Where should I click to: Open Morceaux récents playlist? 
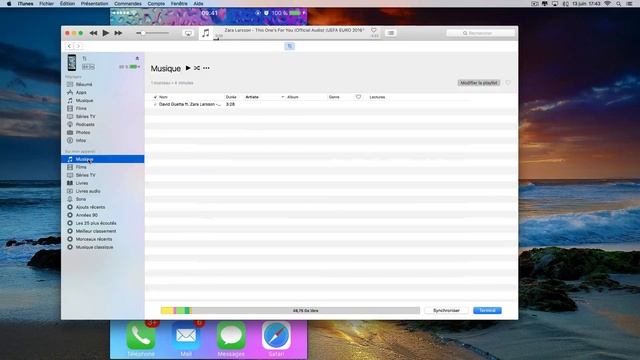[93, 239]
